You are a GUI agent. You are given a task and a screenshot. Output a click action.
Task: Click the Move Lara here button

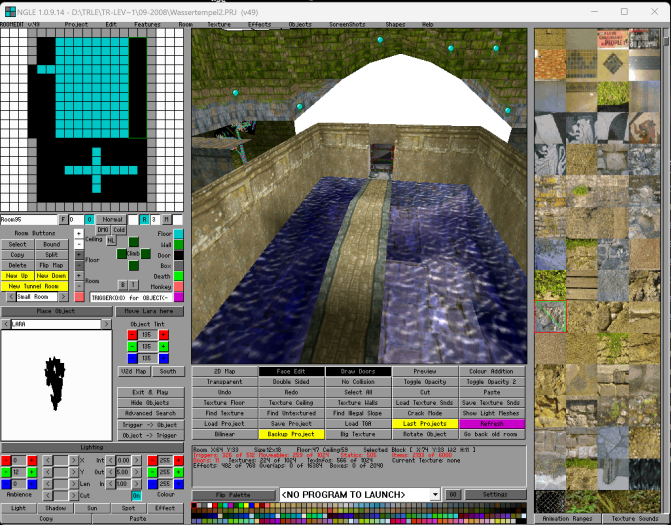coord(149,311)
